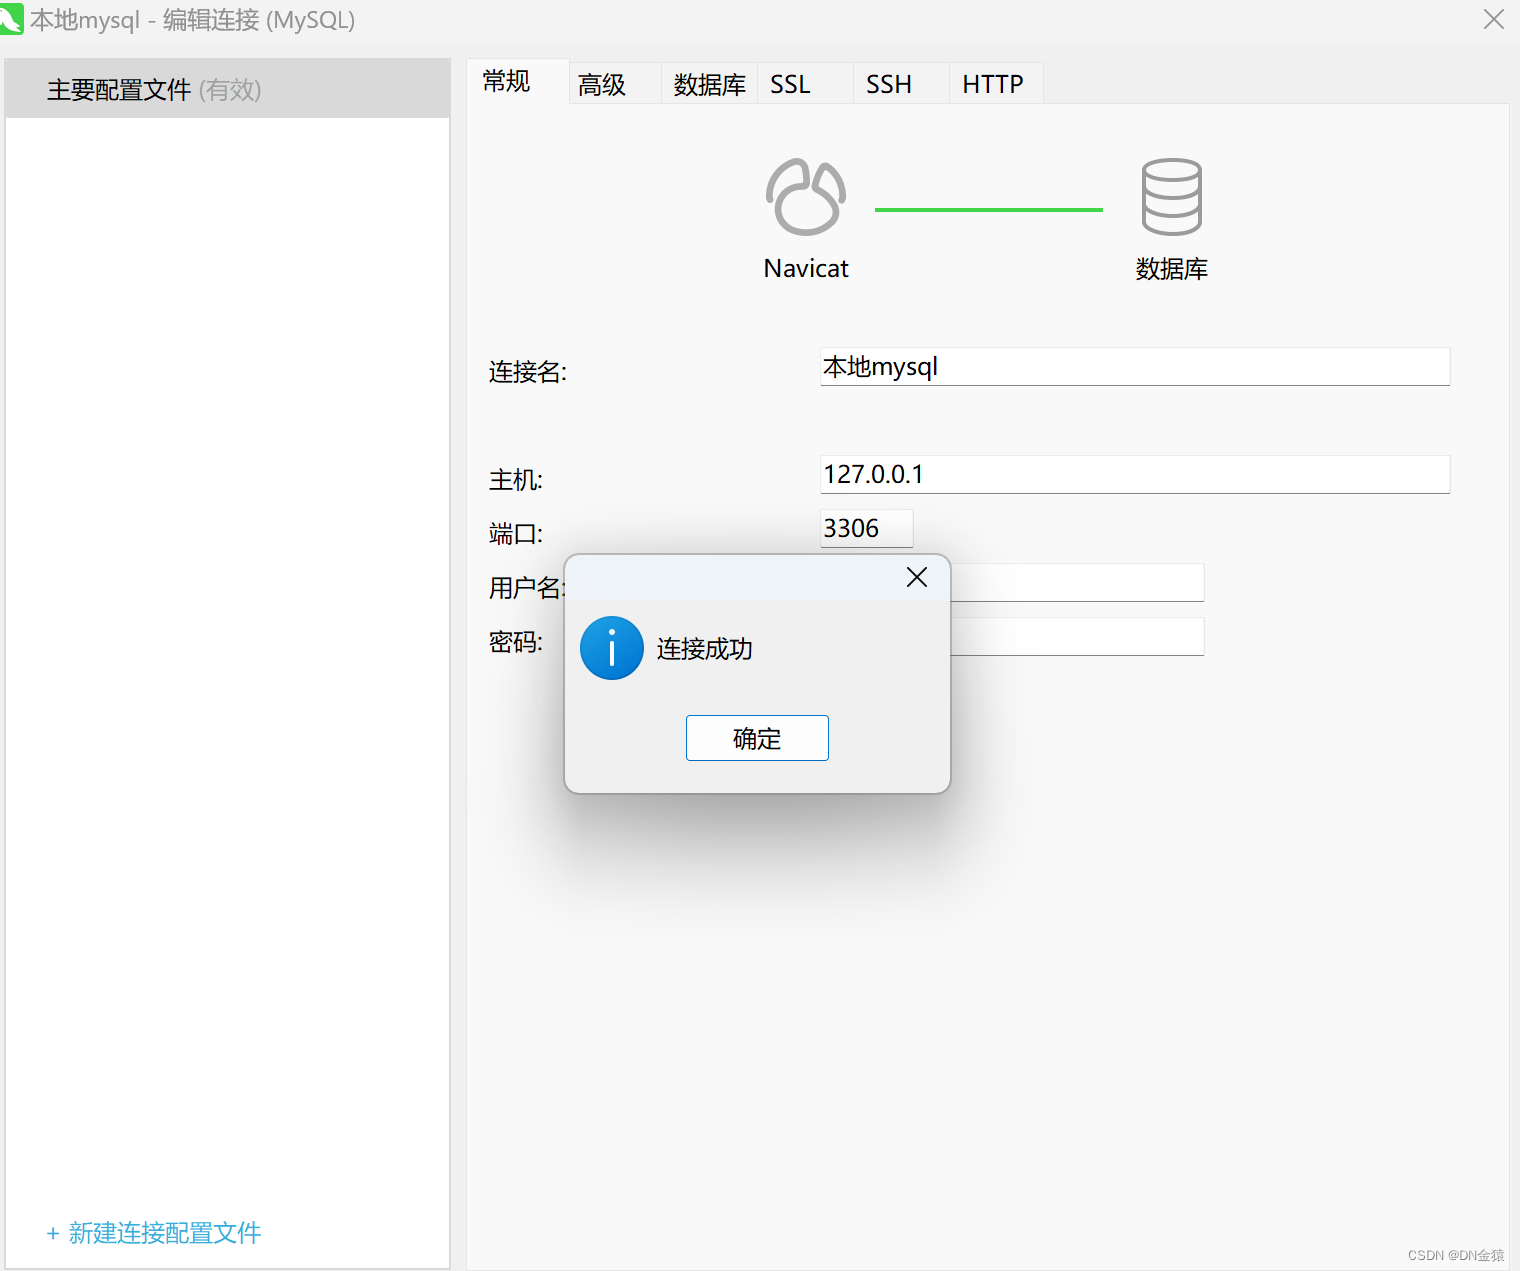The image size is (1520, 1271).
Task: Focus the 密码 input field
Action: tap(1077, 636)
